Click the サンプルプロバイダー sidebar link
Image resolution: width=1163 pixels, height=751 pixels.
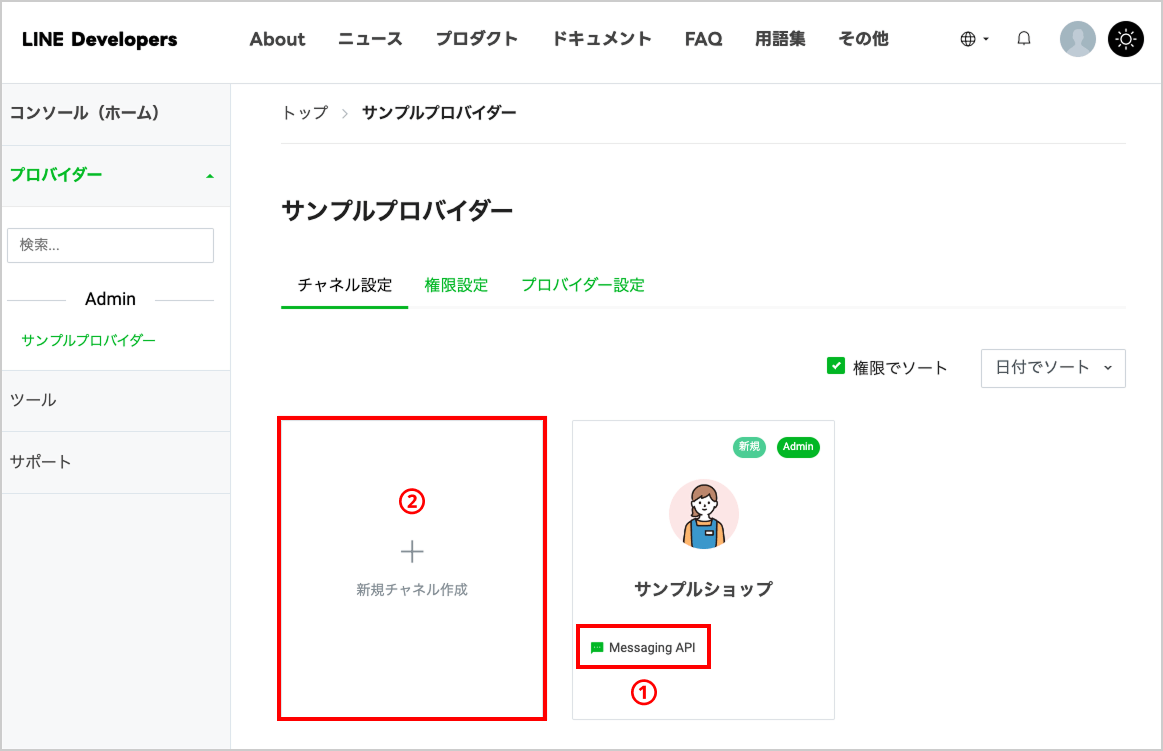point(88,340)
